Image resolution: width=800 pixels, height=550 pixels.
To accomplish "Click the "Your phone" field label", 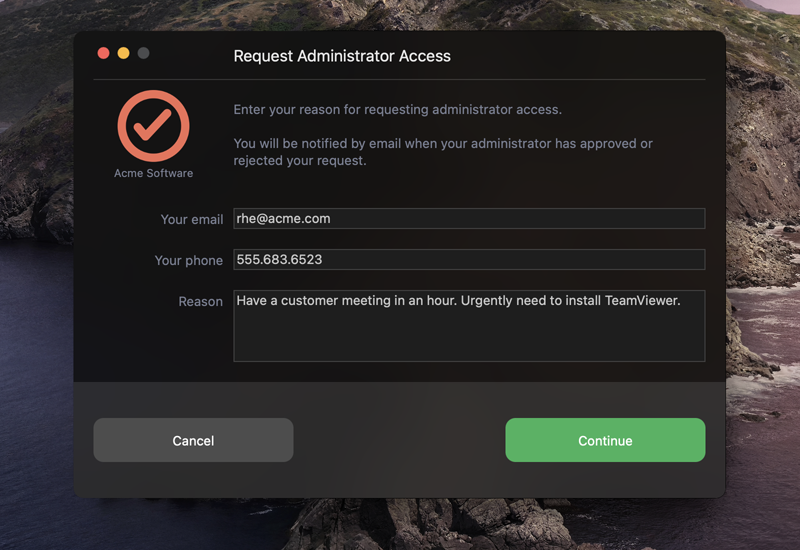I will click(x=189, y=260).
